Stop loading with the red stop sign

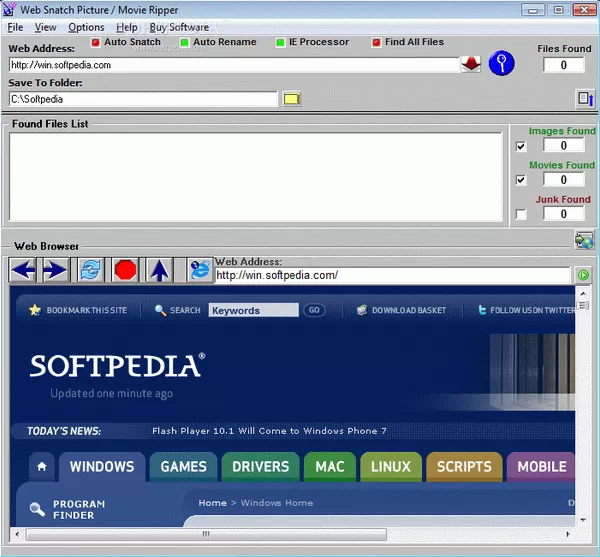point(125,270)
